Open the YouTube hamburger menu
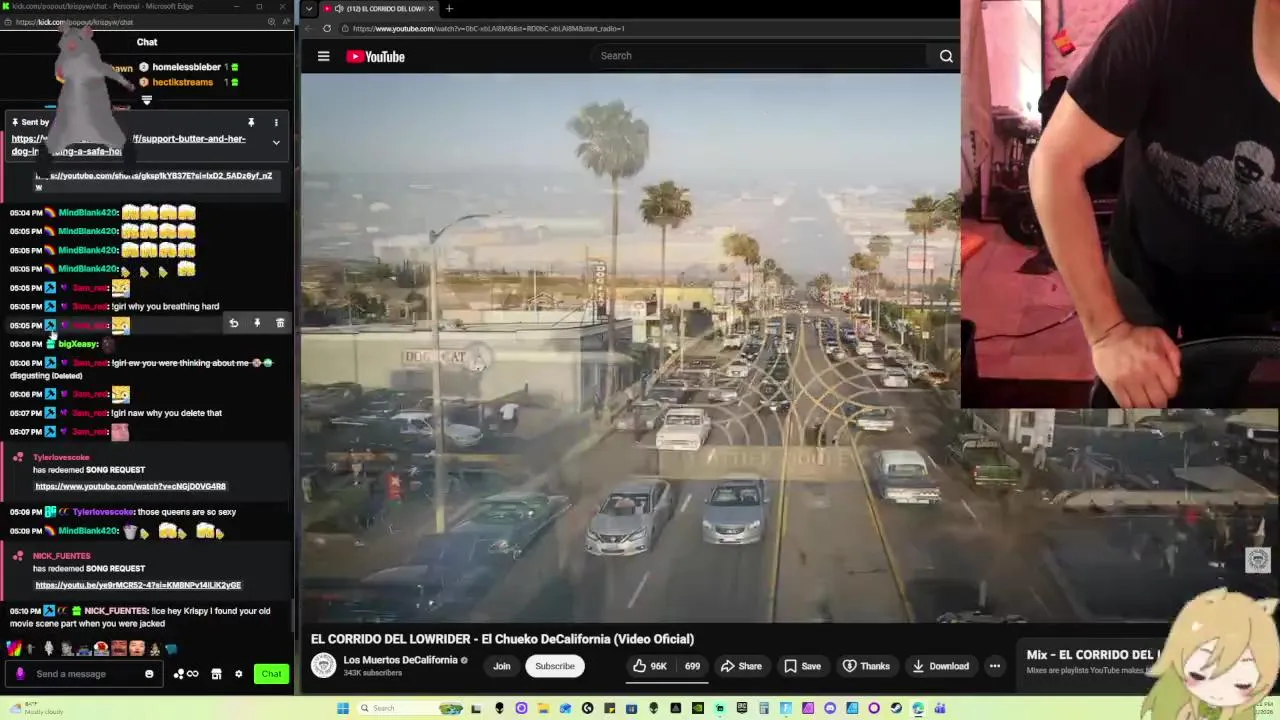Viewport: 1280px width, 720px height. (323, 57)
